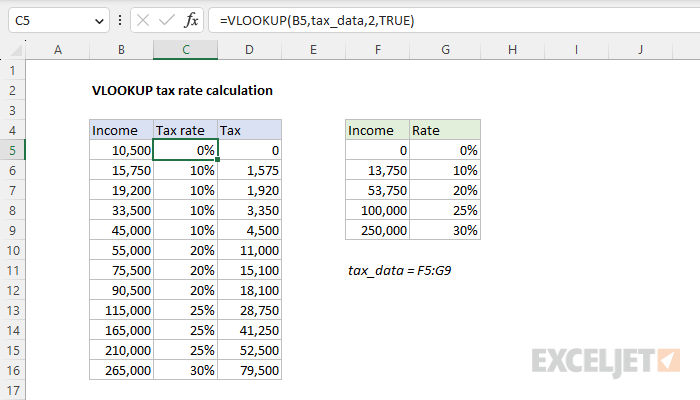
Task: Click the tax cell 52,500
Action: 250,350
